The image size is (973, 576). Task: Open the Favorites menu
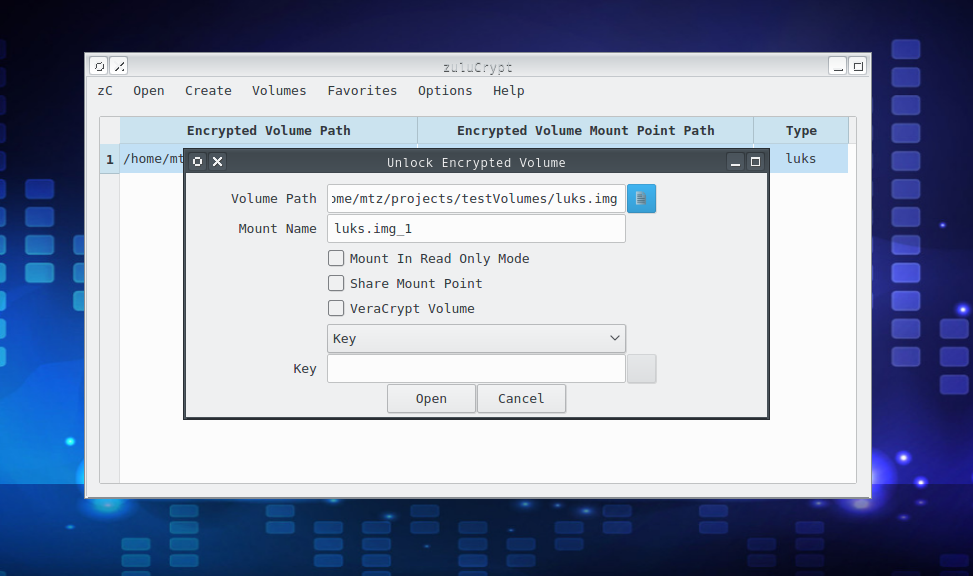[x=362, y=91]
